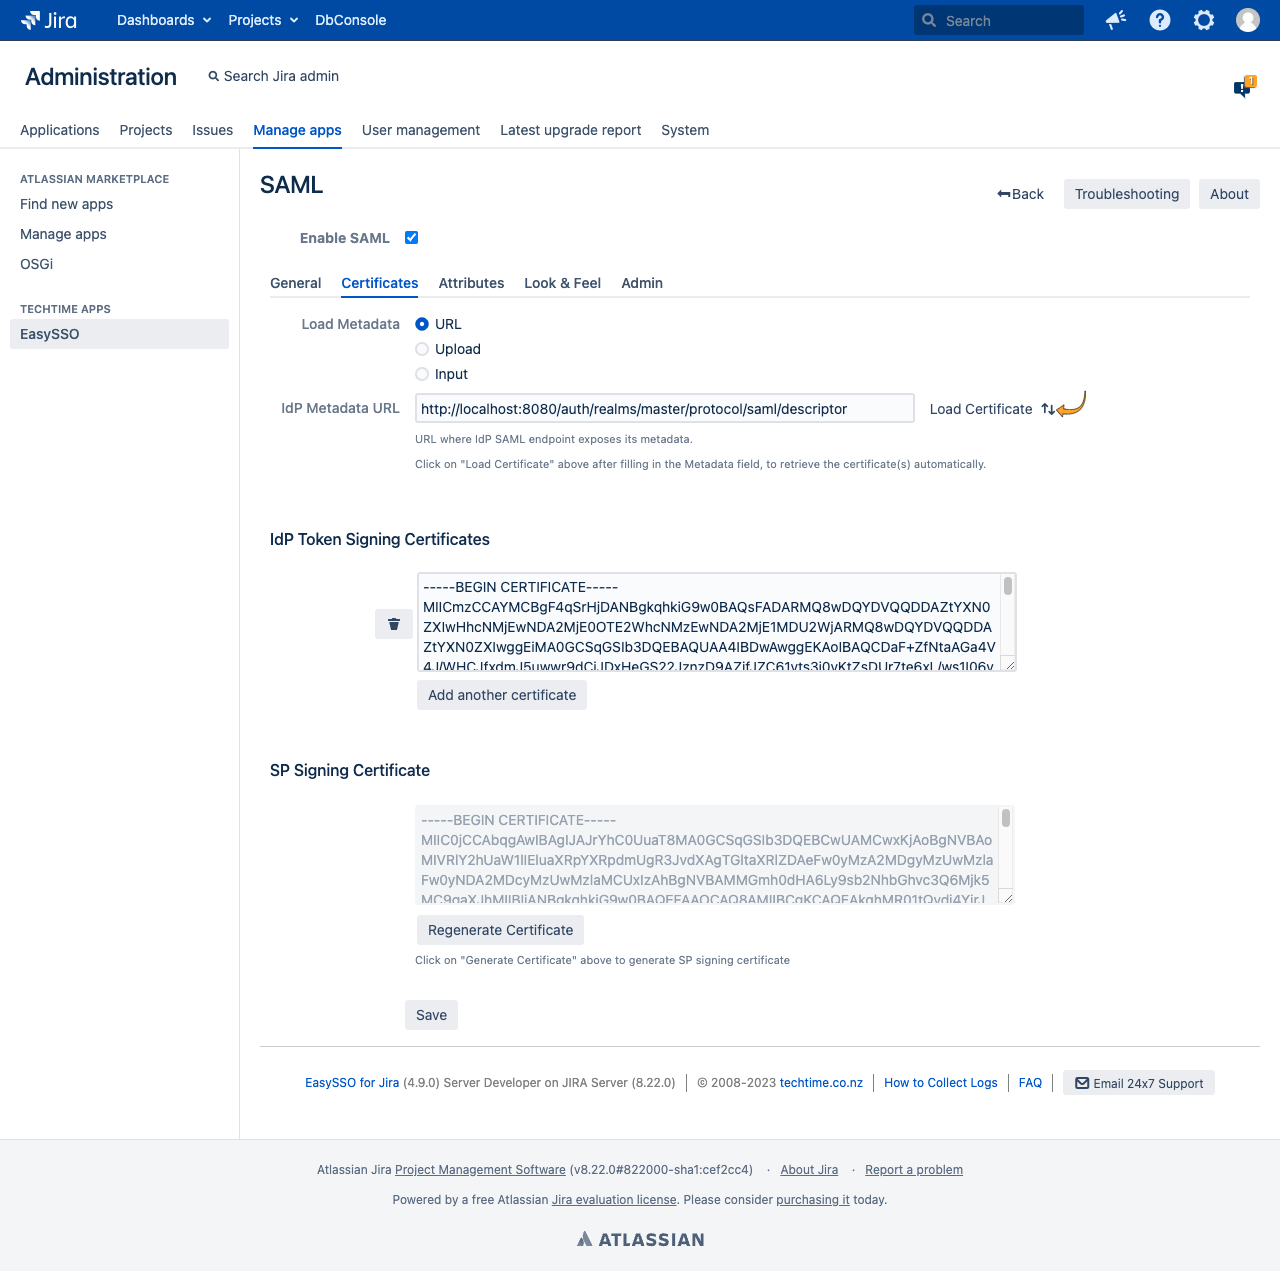Open the DbConsole menu item

point(350,20)
